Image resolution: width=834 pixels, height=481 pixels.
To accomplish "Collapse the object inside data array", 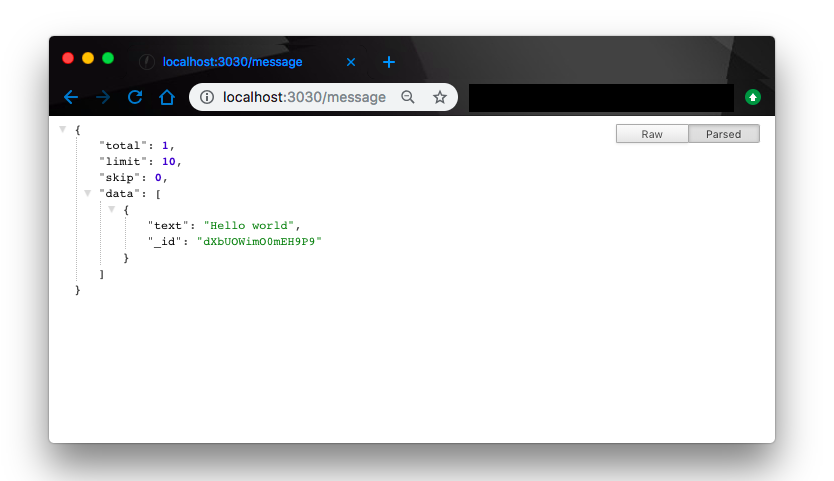I will pyautogui.click(x=112, y=209).
